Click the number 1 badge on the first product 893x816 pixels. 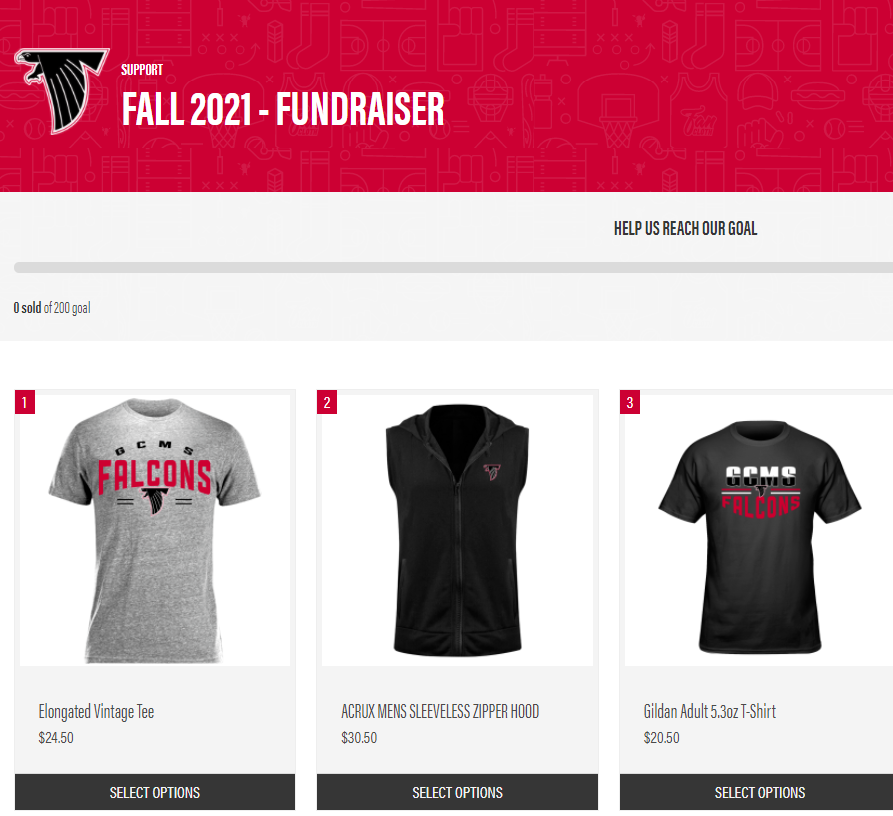[24, 402]
